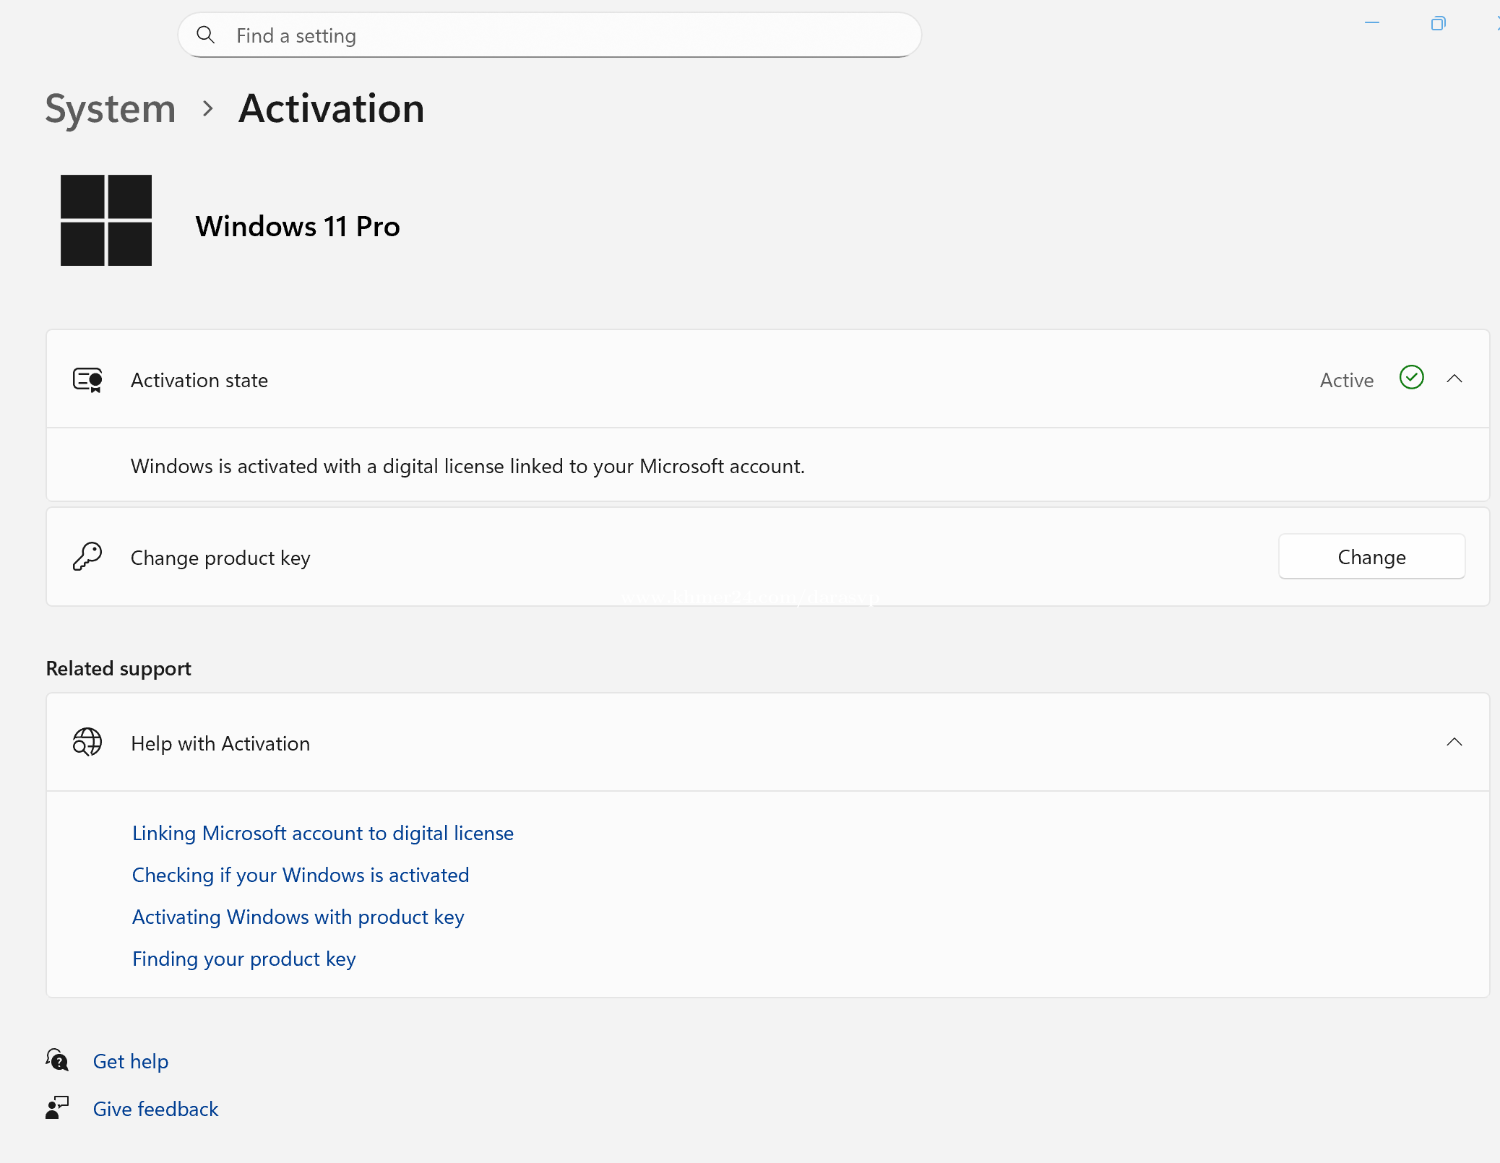
Task: Click the Activation state certificate icon
Action: pos(88,380)
